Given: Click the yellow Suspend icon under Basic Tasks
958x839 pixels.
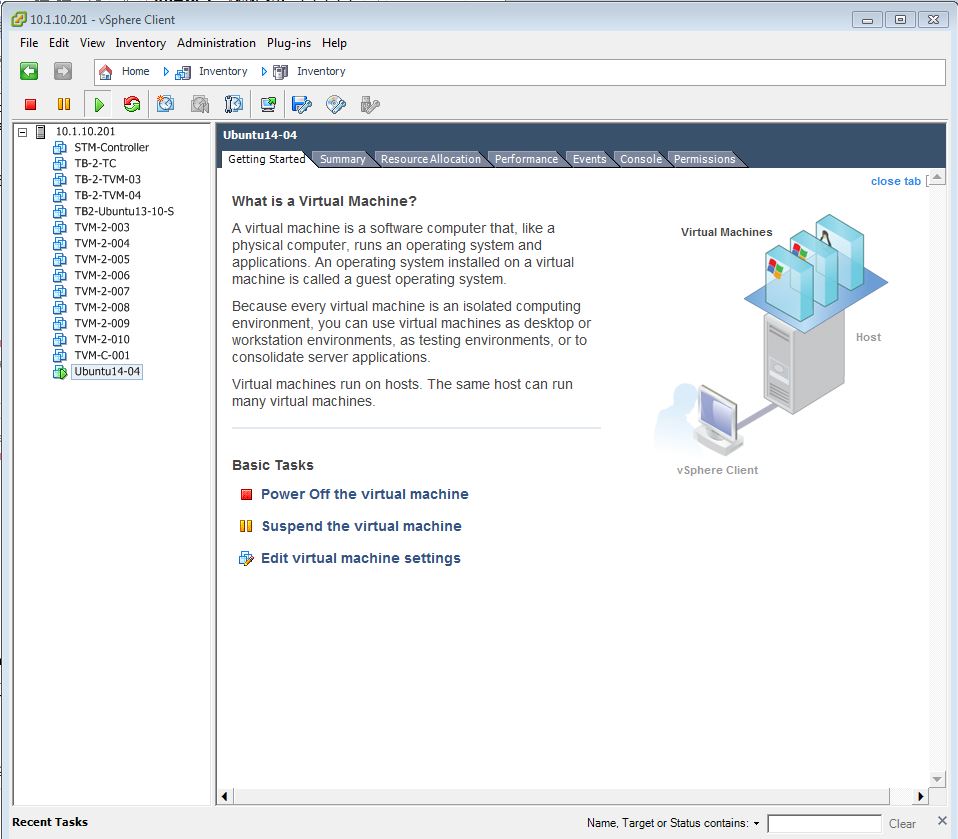Looking at the screenshot, I should 246,526.
